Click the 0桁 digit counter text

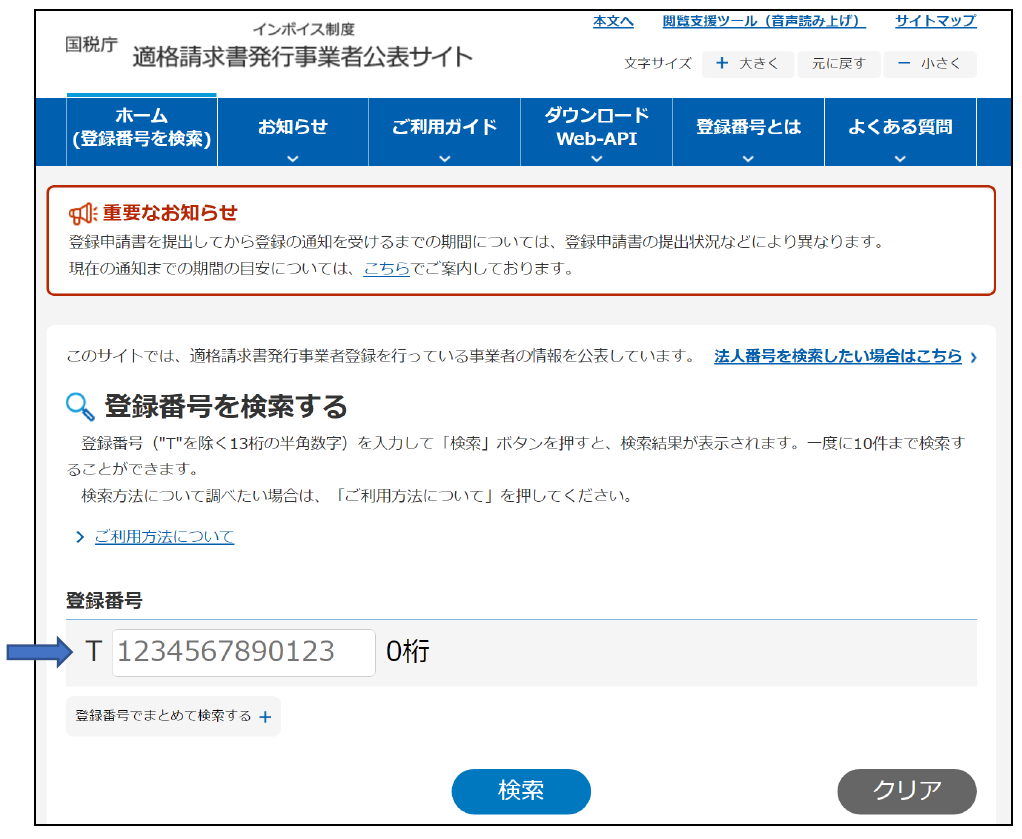point(408,652)
